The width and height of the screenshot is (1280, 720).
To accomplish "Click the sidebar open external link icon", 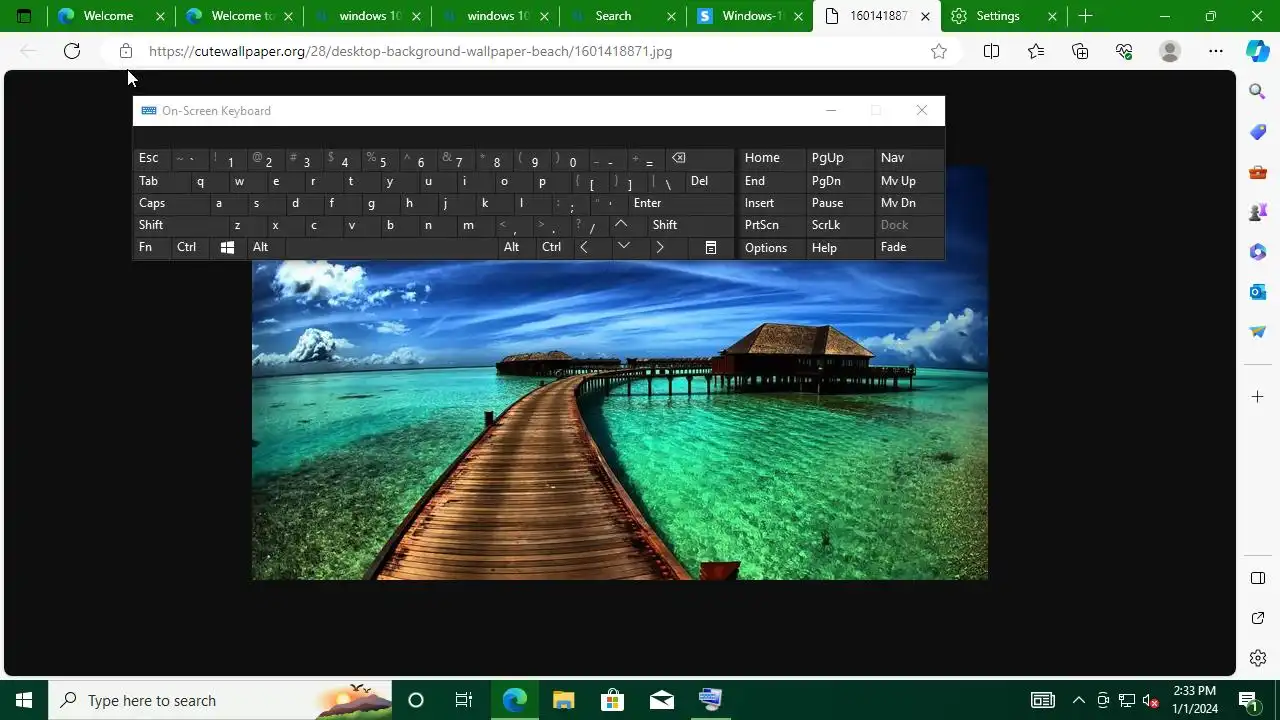I will click(1258, 618).
